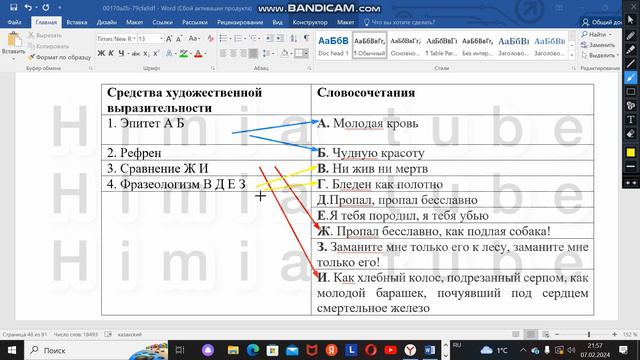Screen dimensions: 640x360
Task: Undo last action icon
Action: click(28, 7)
